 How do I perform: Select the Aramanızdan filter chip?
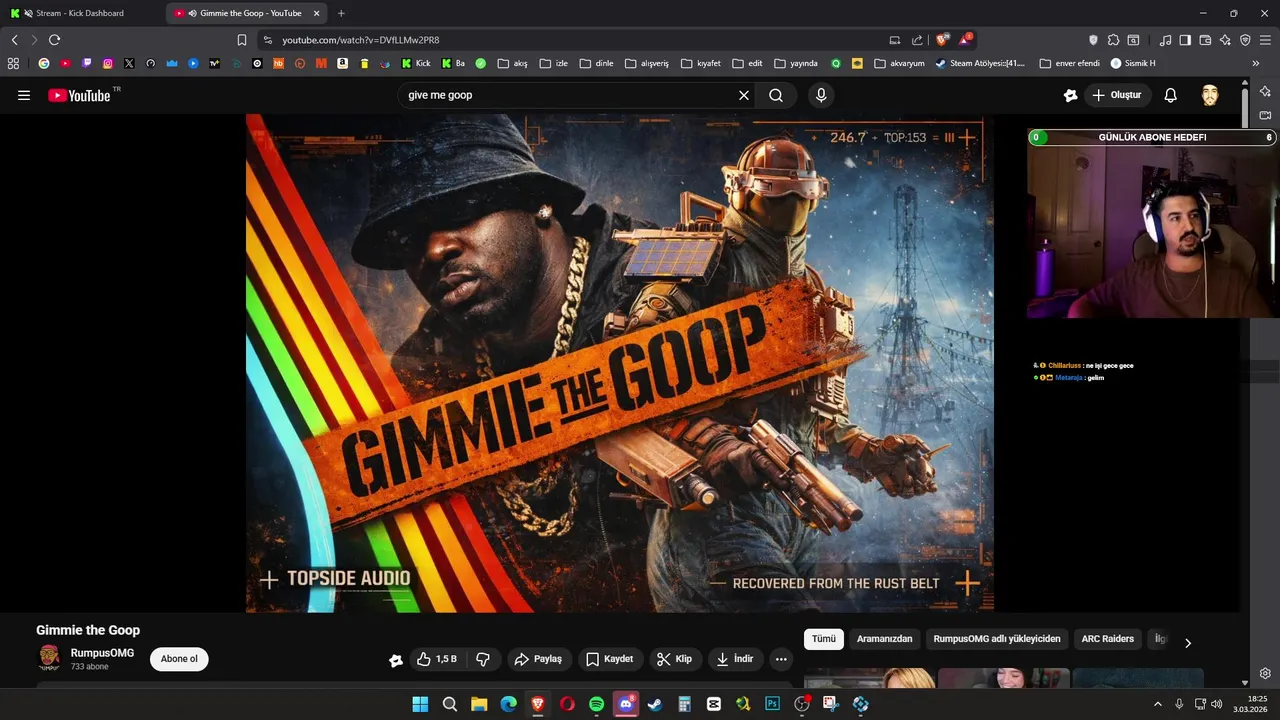click(x=885, y=639)
